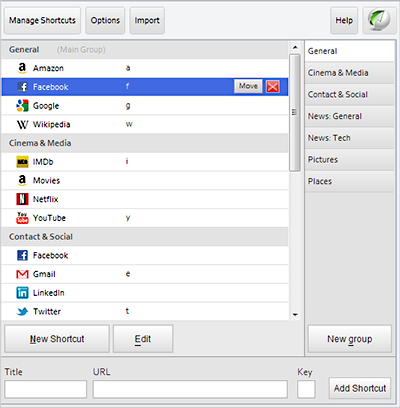Click the Google icon
This screenshot has height=408, width=400.
point(22,106)
